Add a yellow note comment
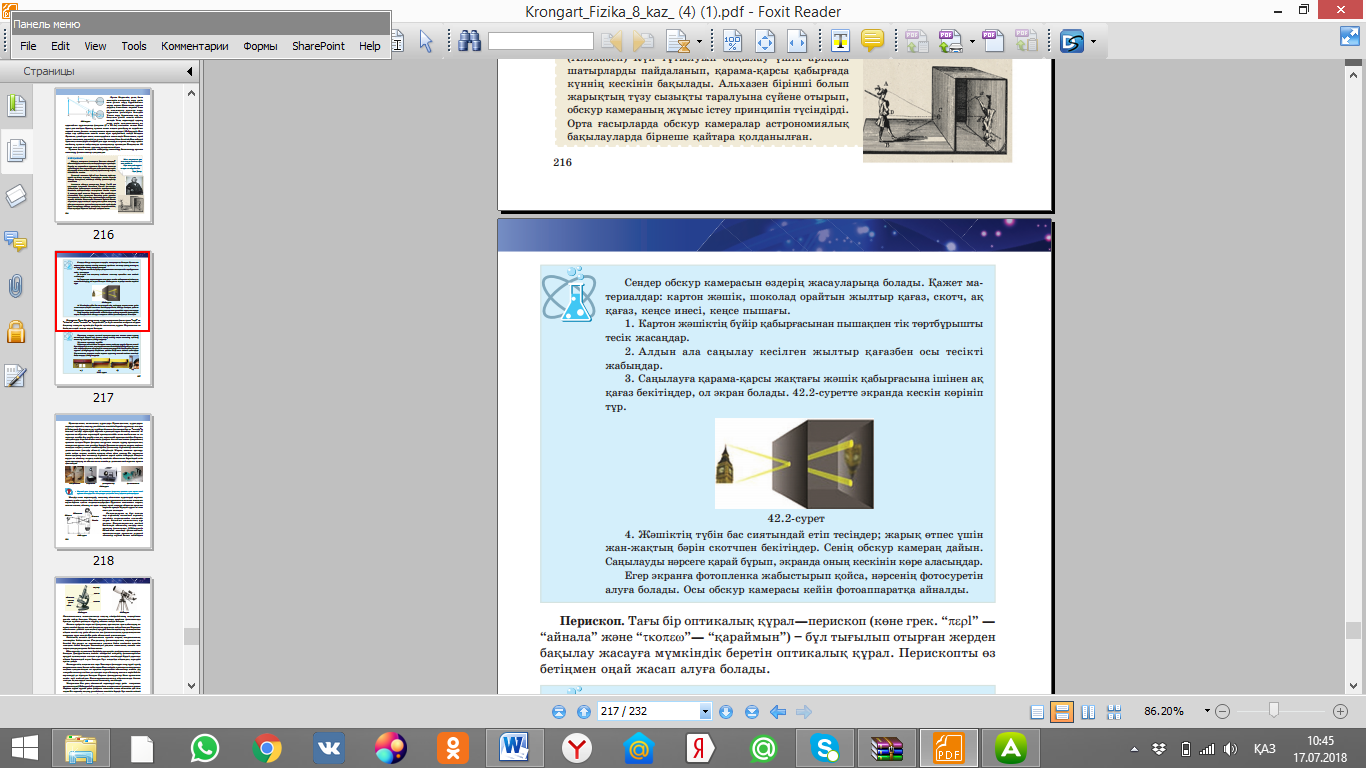Viewport: 1366px width, 768px height. pyautogui.click(x=872, y=41)
